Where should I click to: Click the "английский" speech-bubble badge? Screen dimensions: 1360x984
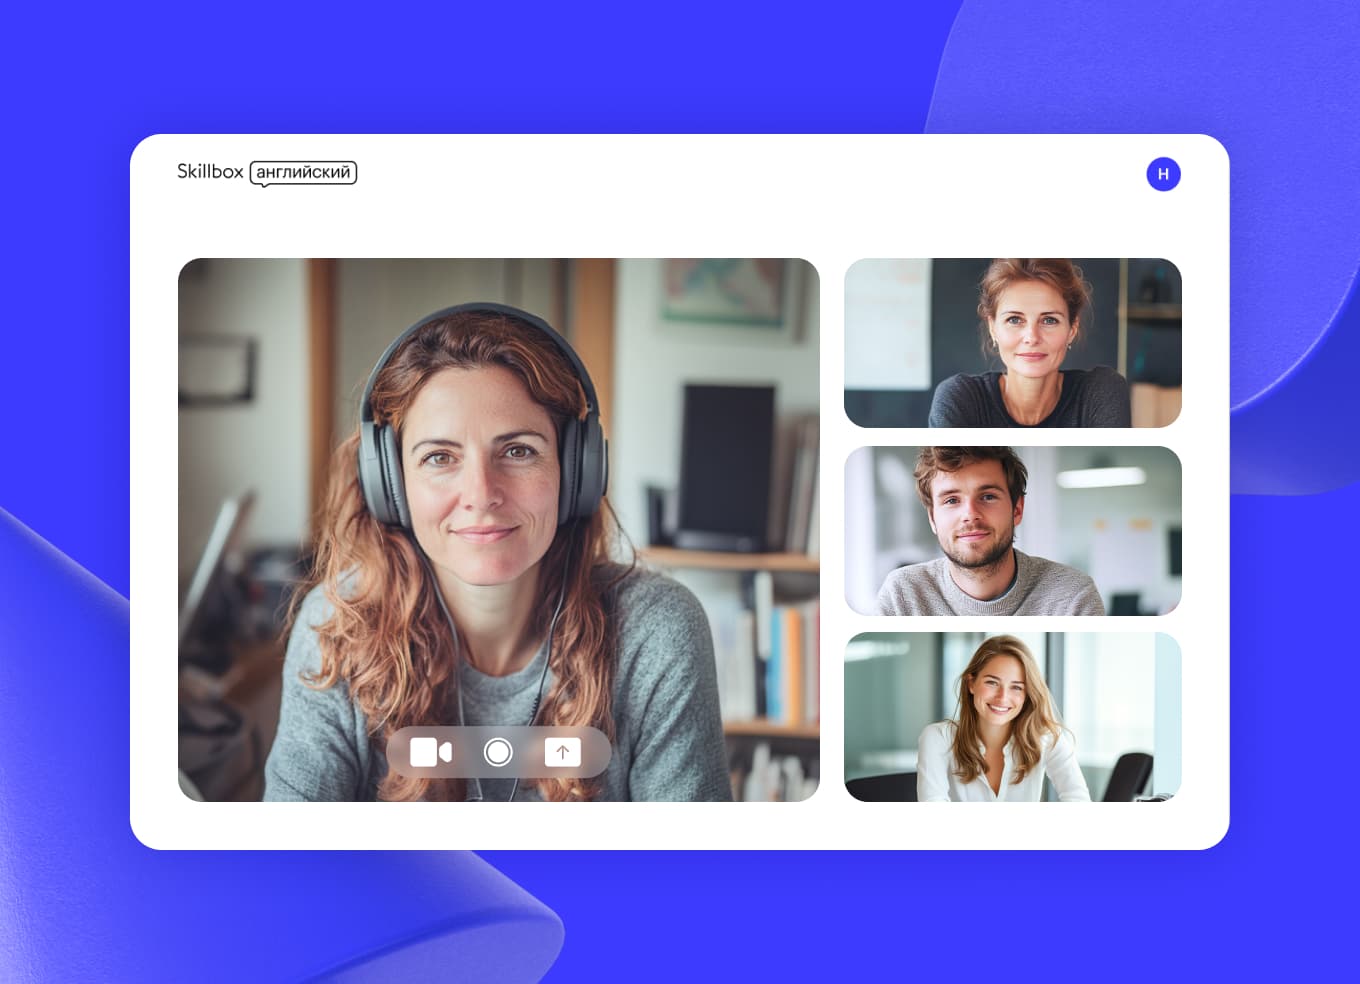click(303, 173)
